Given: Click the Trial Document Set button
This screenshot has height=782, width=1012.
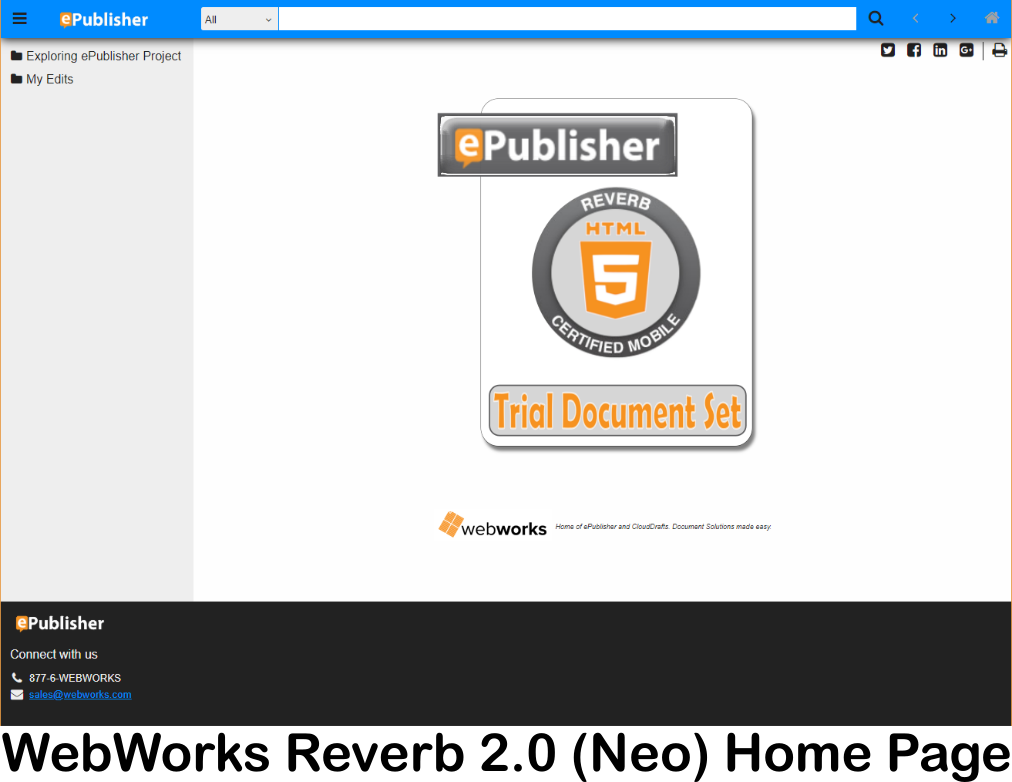Looking at the screenshot, I should pyautogui.click(x=618, y=411).
